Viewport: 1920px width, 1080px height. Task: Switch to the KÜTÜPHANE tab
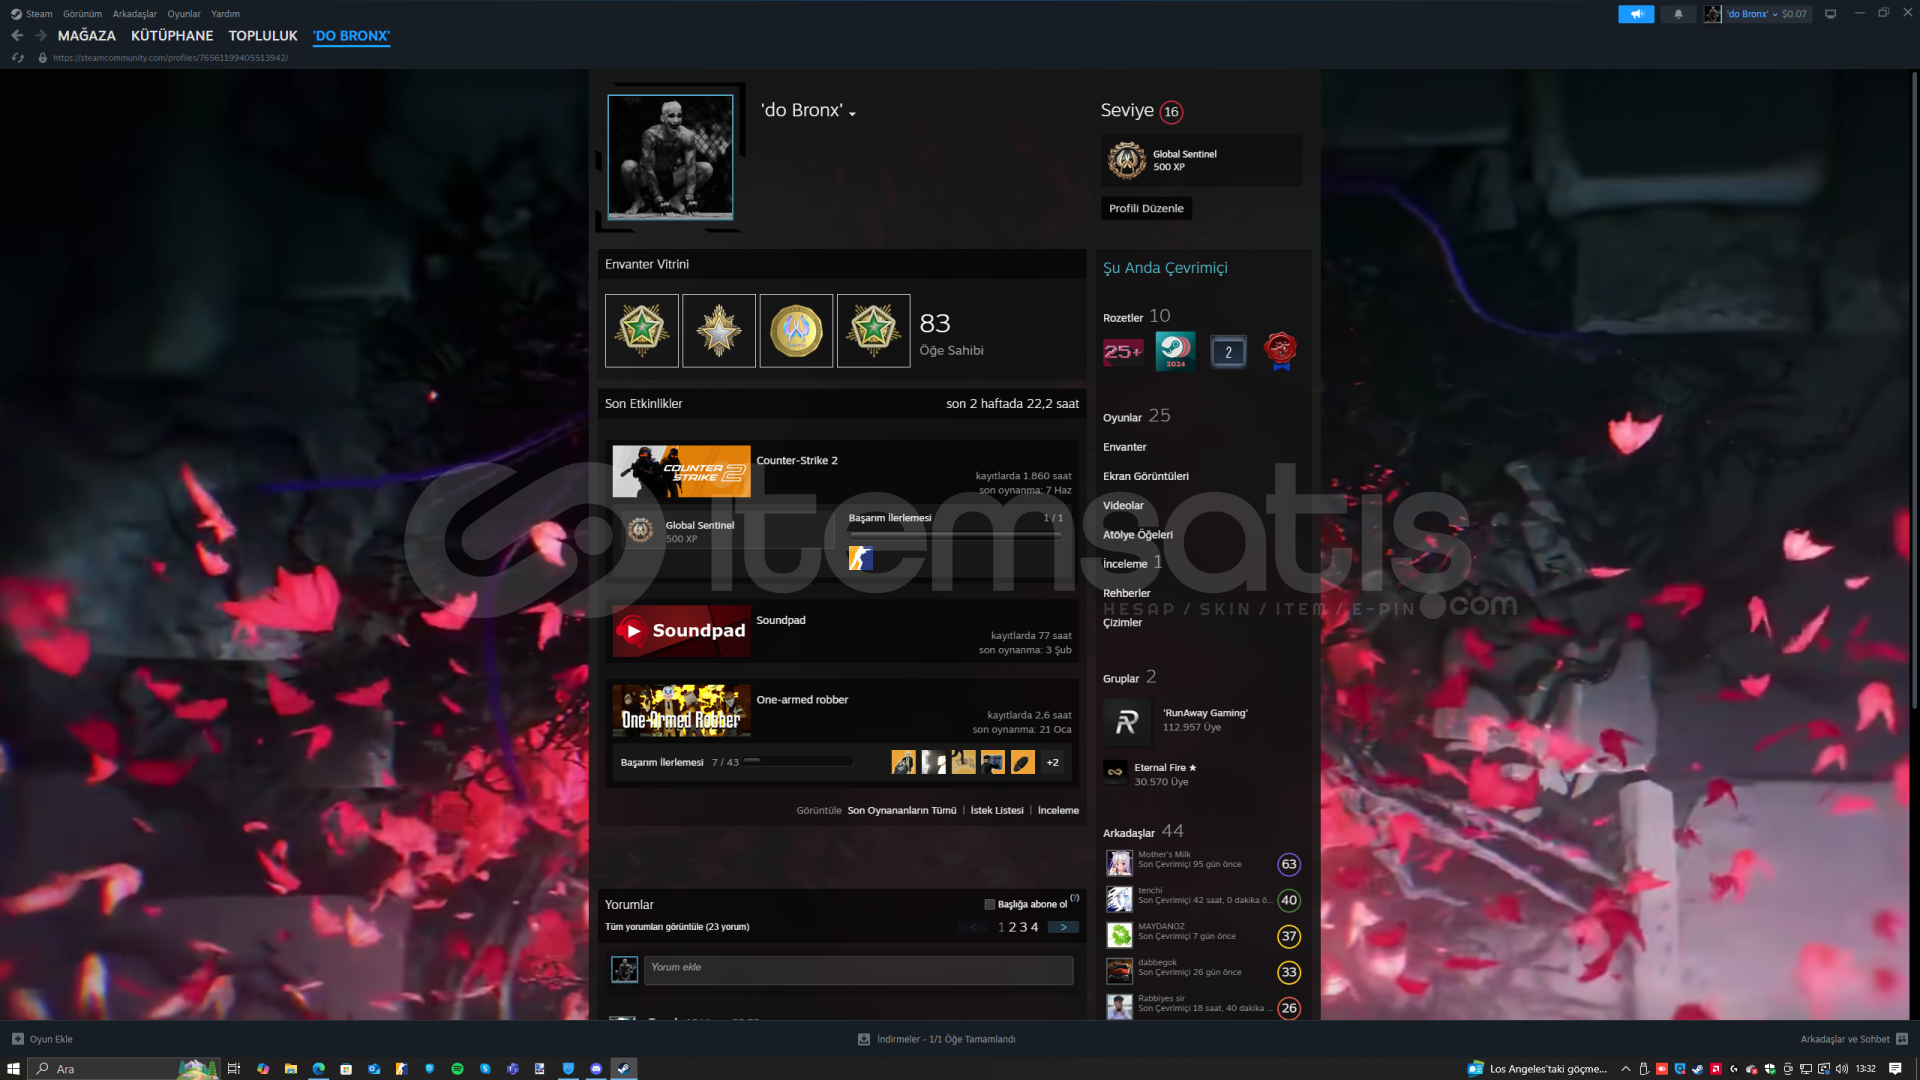(172, 35)
